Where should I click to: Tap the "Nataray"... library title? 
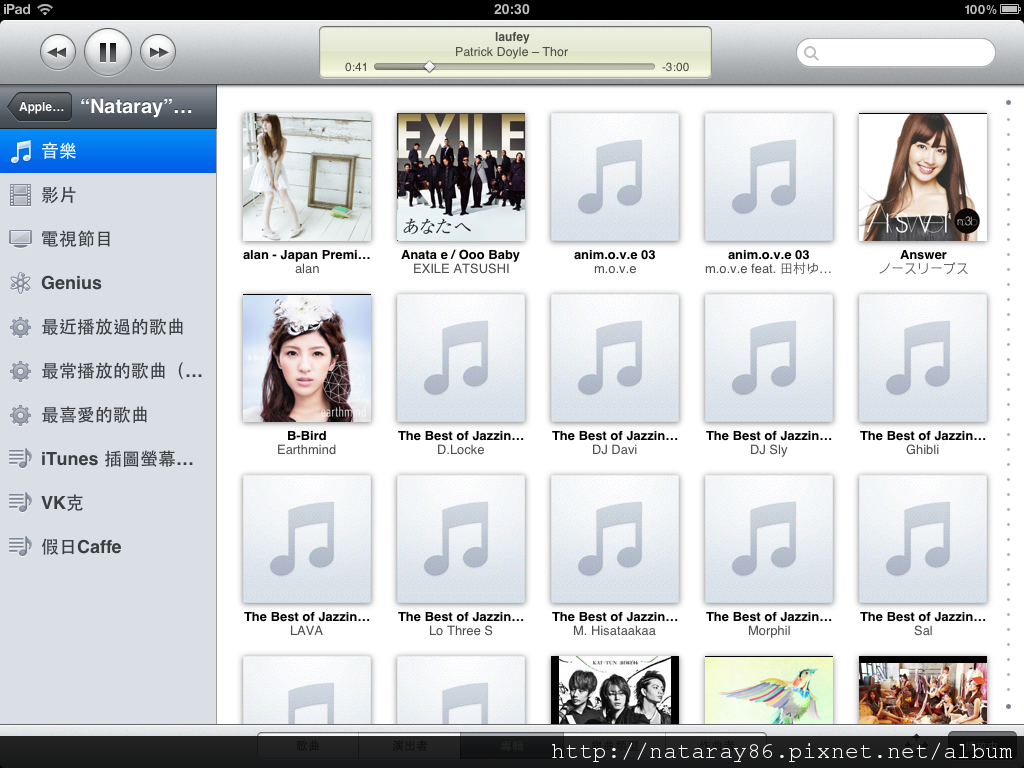point(136,106)
